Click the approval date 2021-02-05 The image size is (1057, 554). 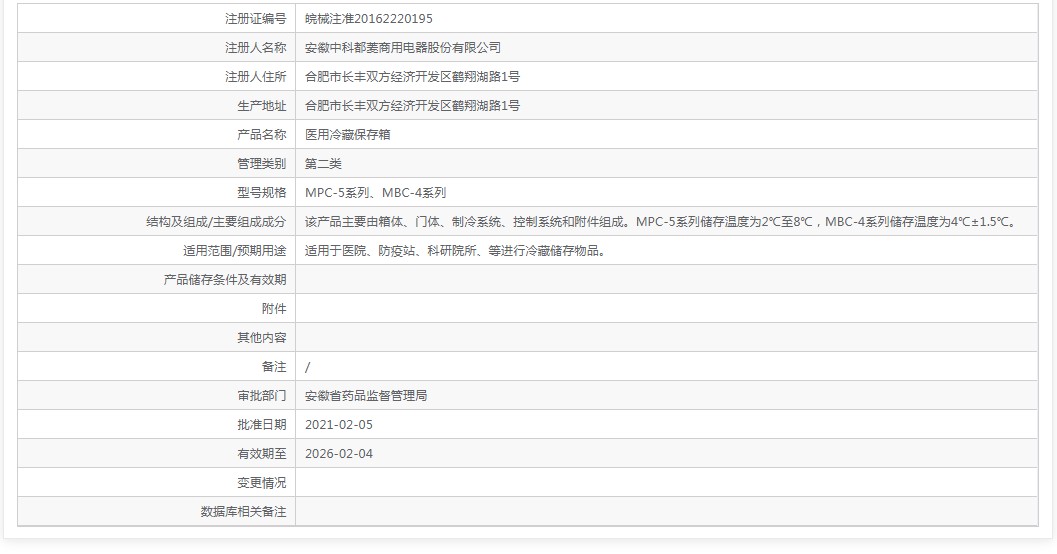pos(338,425)
